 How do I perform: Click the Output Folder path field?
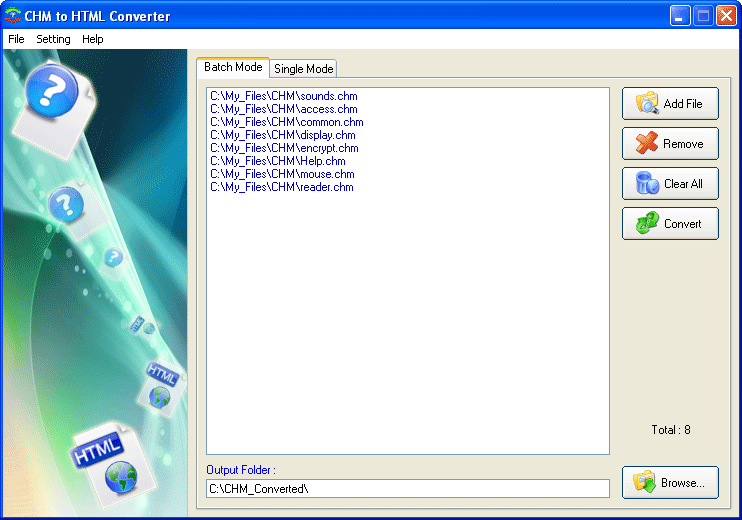pyautogui.click(x=407, y=488)
